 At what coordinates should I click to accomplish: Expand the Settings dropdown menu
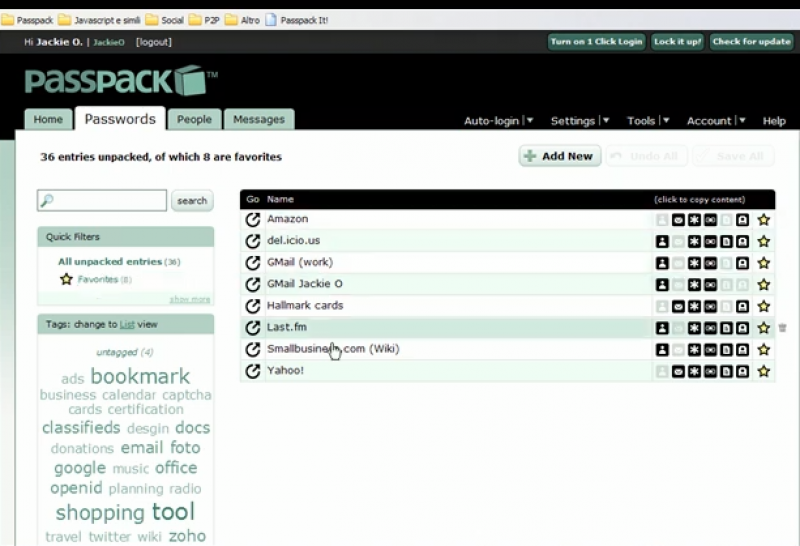(580, 121)
